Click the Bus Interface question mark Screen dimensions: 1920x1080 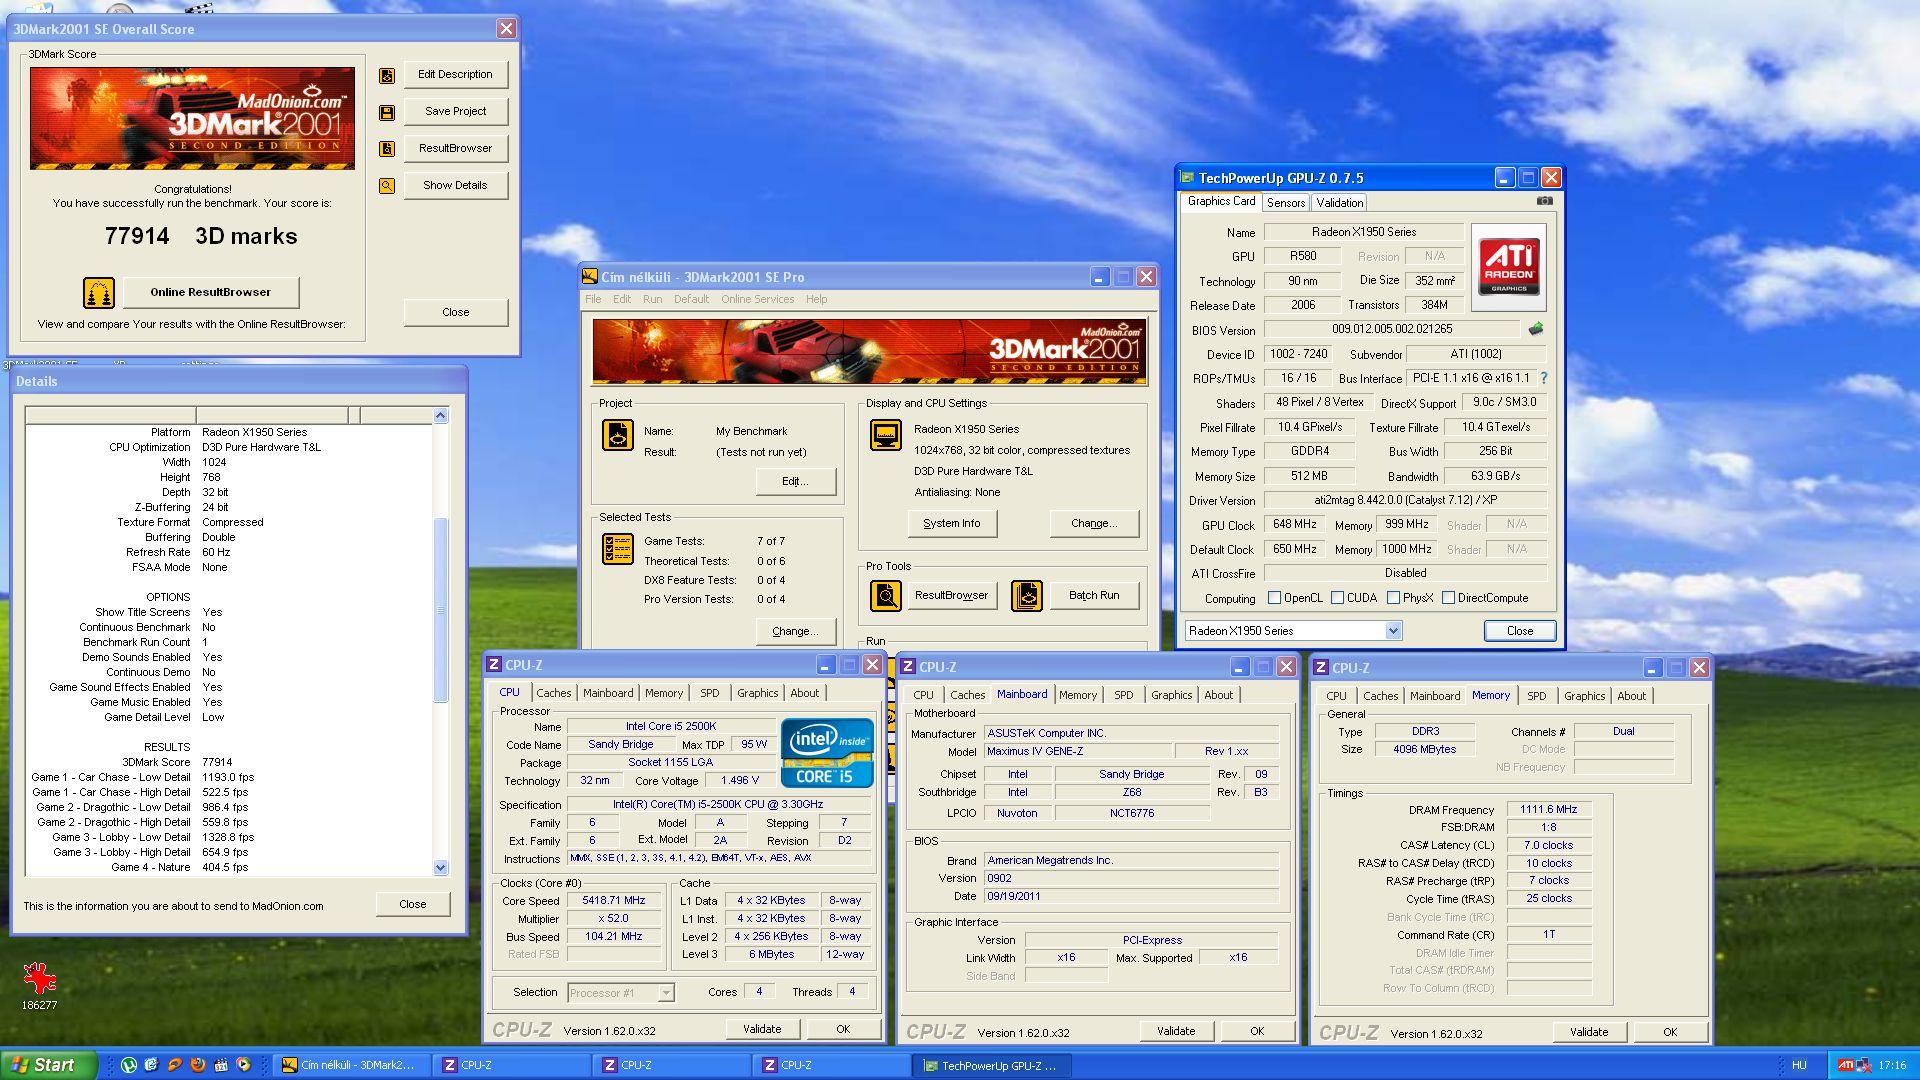[1544, 378]
